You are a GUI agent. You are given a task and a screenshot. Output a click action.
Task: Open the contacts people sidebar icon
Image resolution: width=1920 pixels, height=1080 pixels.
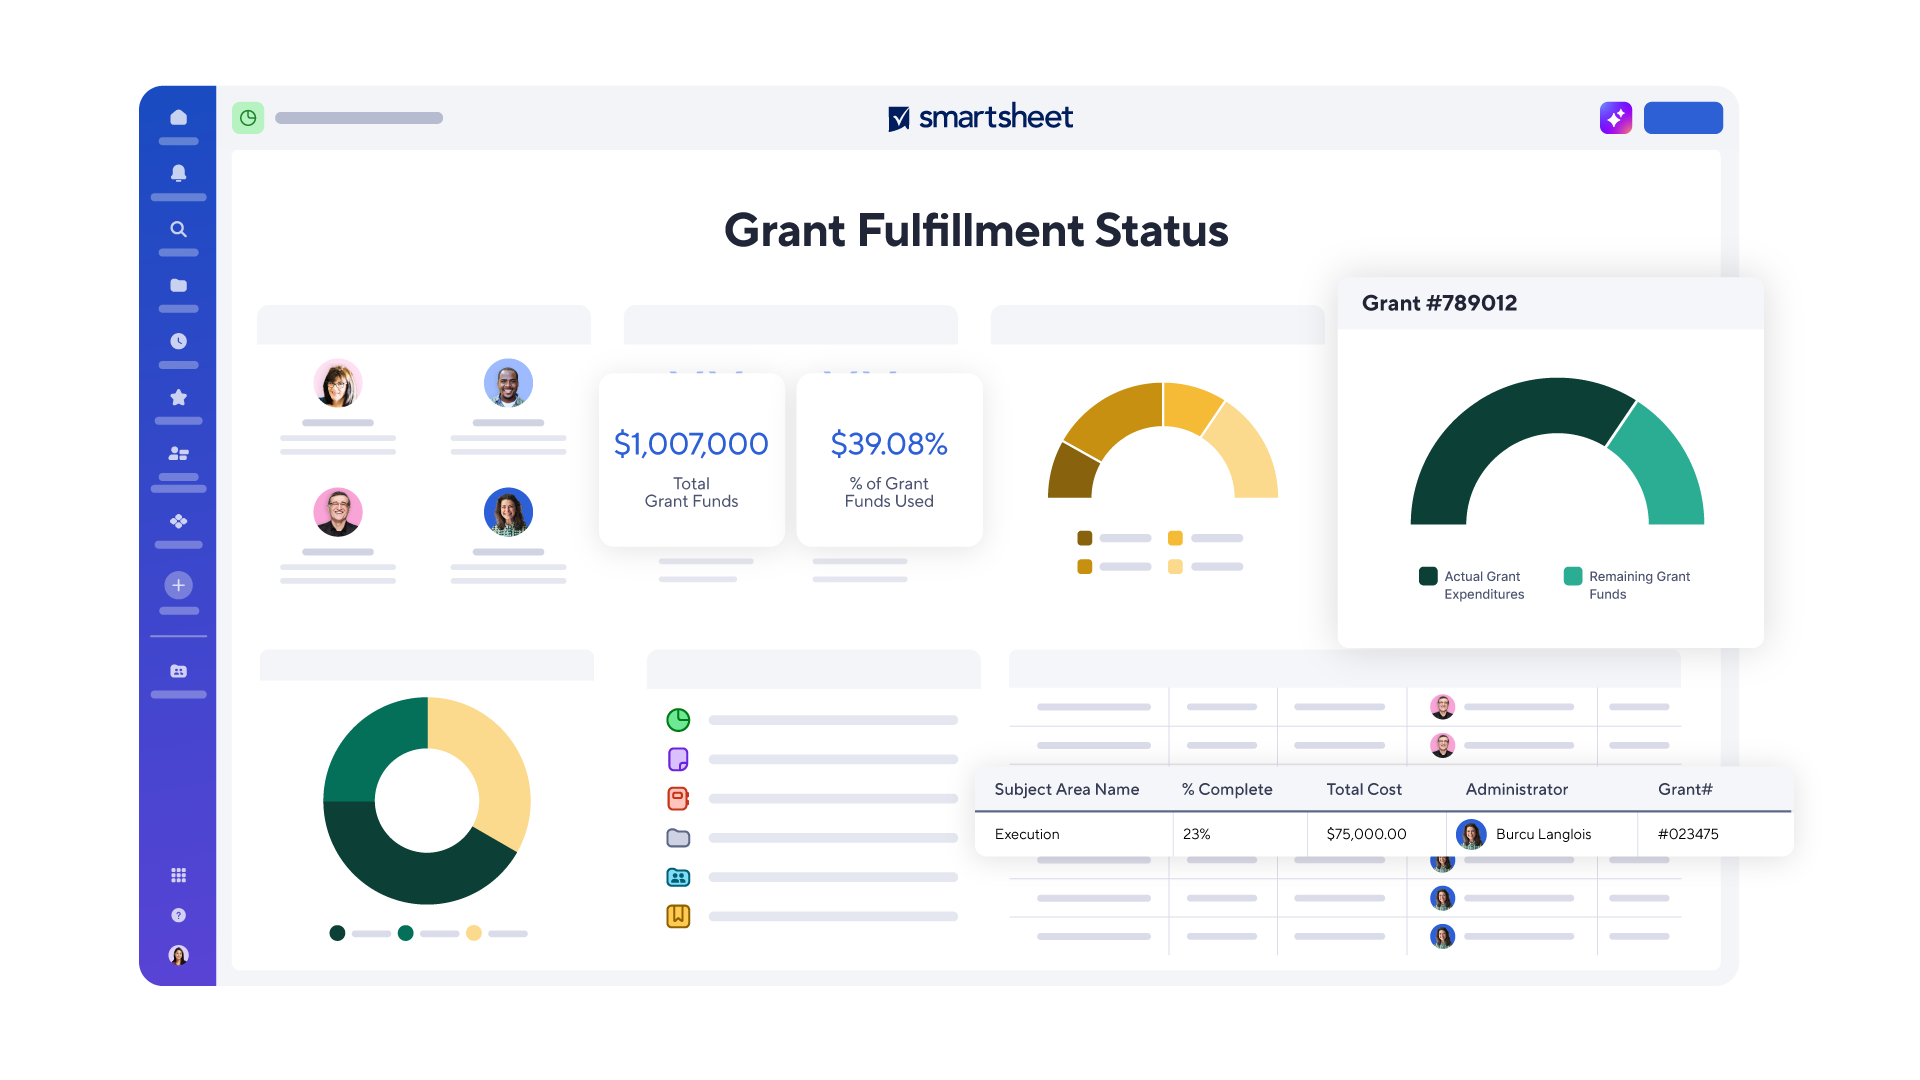[178, 453]
